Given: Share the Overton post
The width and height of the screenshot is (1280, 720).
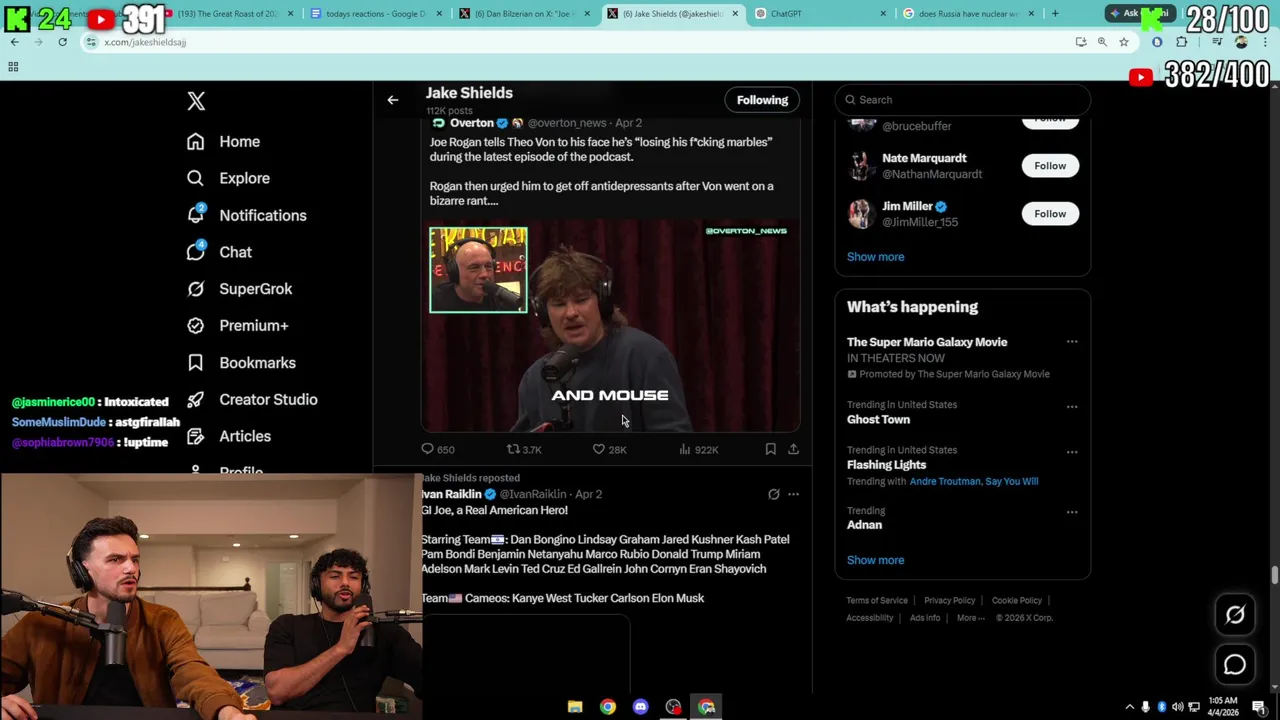Looking at the screenshot, I should click(793, 450).
